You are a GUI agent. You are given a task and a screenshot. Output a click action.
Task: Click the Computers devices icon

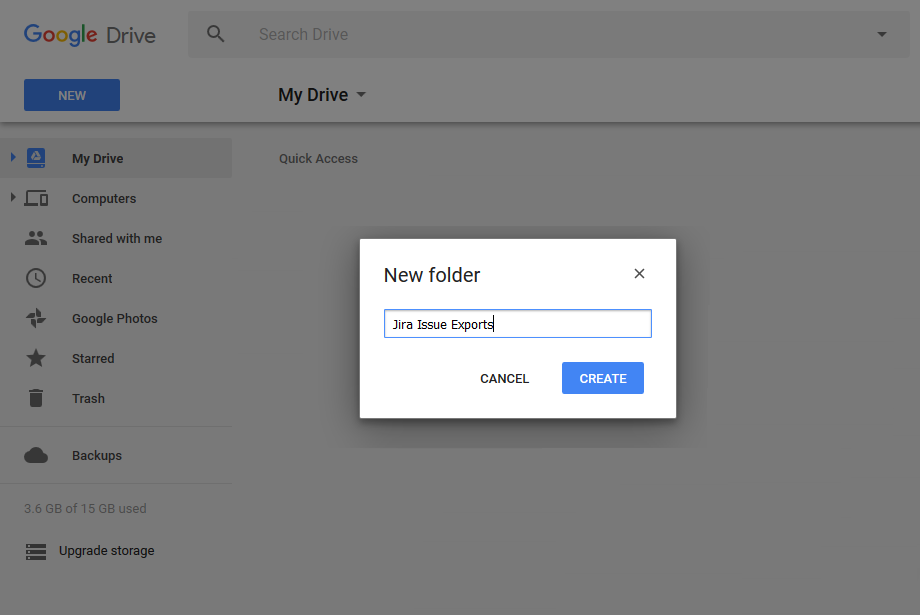(x=36, y=198)
